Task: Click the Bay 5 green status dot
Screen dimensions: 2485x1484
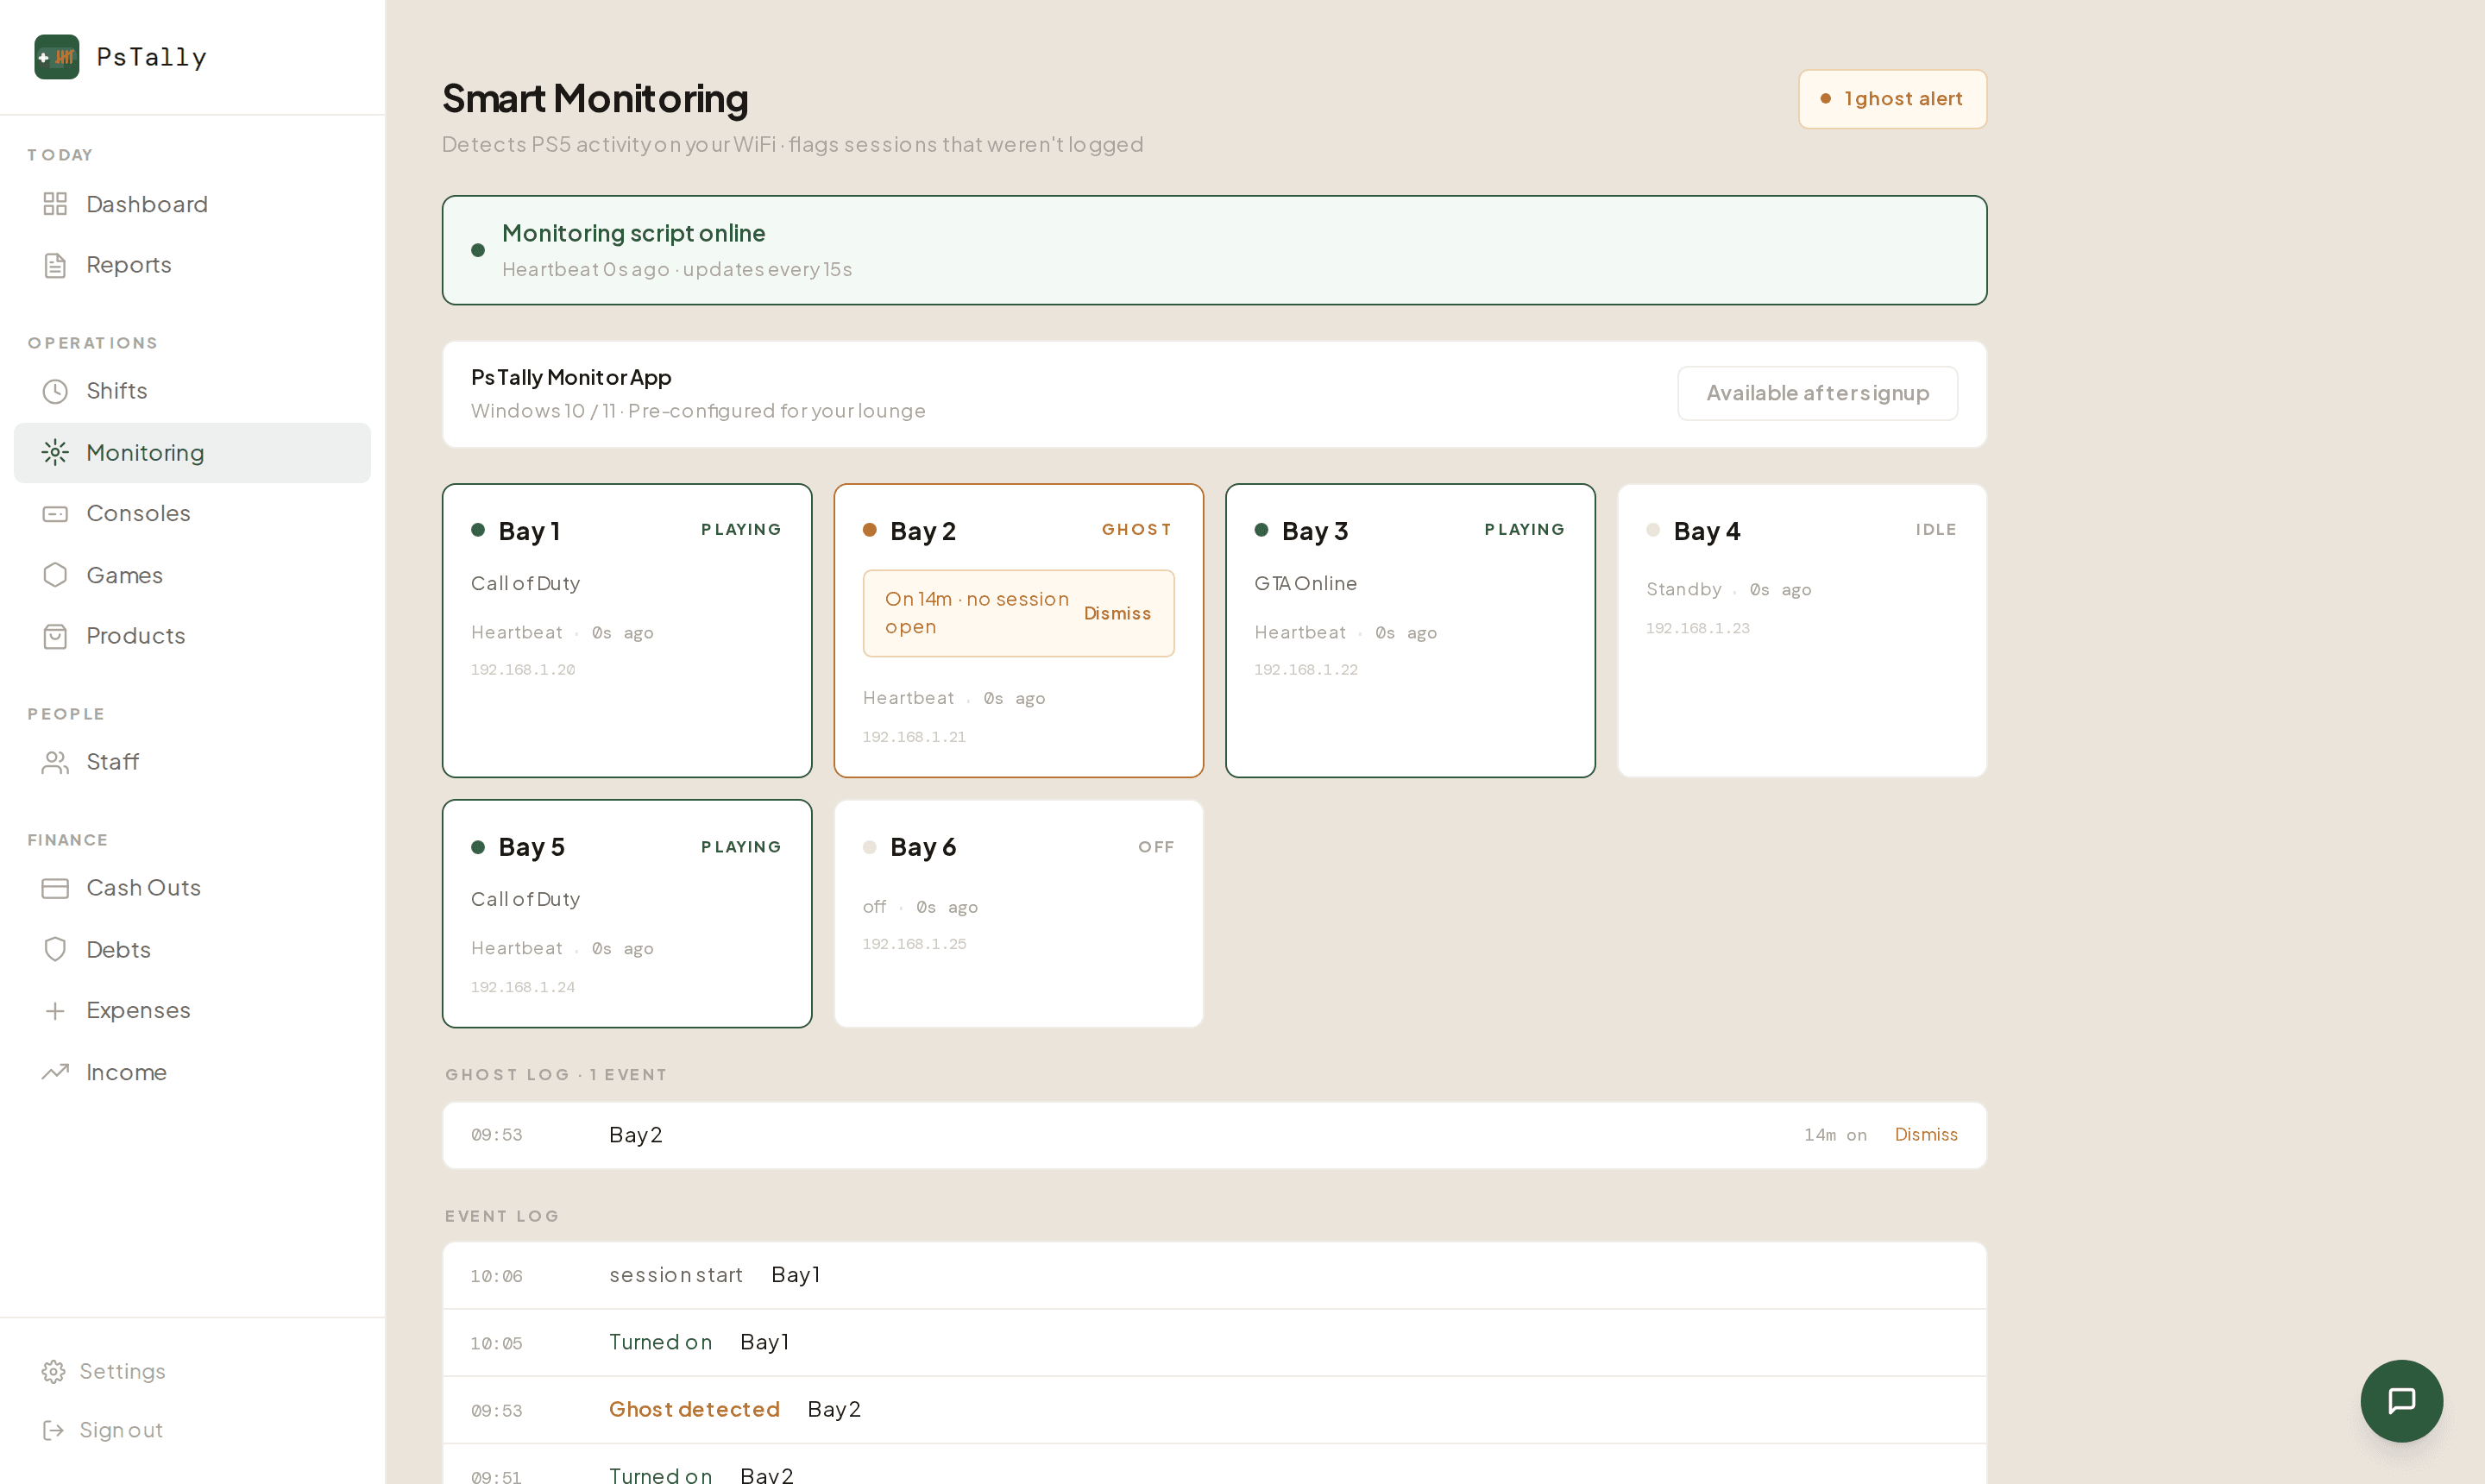Action: [x=478, y=847]
